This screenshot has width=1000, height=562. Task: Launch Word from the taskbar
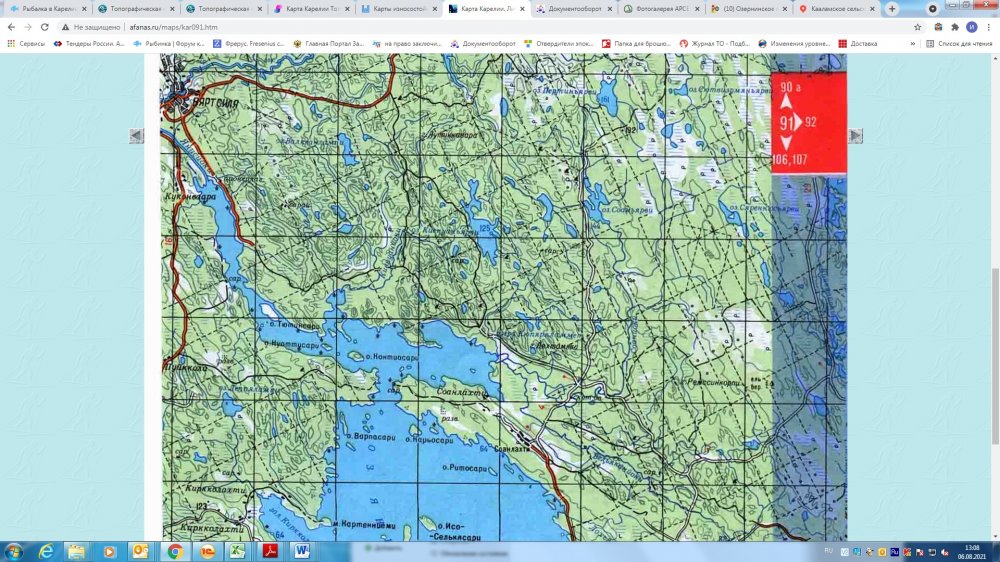301,551
